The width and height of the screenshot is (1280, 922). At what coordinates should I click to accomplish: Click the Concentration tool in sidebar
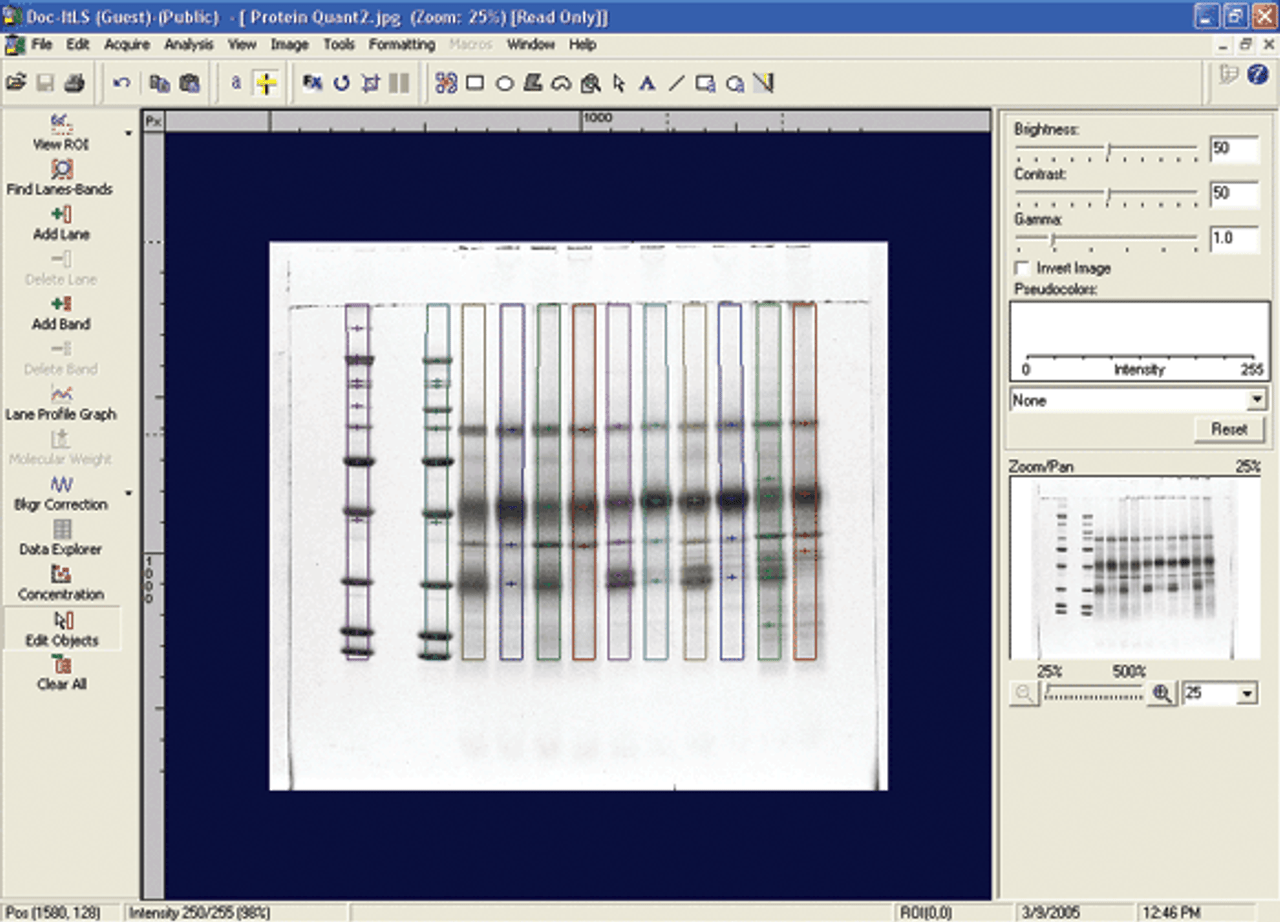pyautogui.click(x=61, y=583)
